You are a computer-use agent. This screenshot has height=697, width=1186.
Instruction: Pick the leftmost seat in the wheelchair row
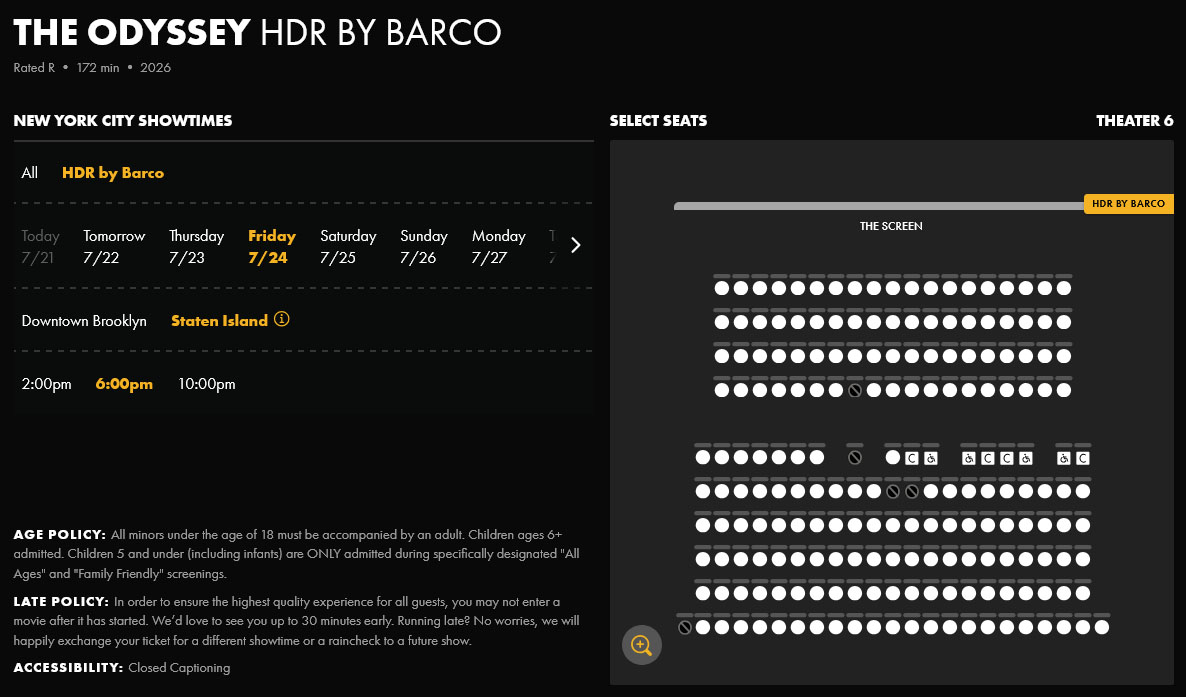point(703,457)
